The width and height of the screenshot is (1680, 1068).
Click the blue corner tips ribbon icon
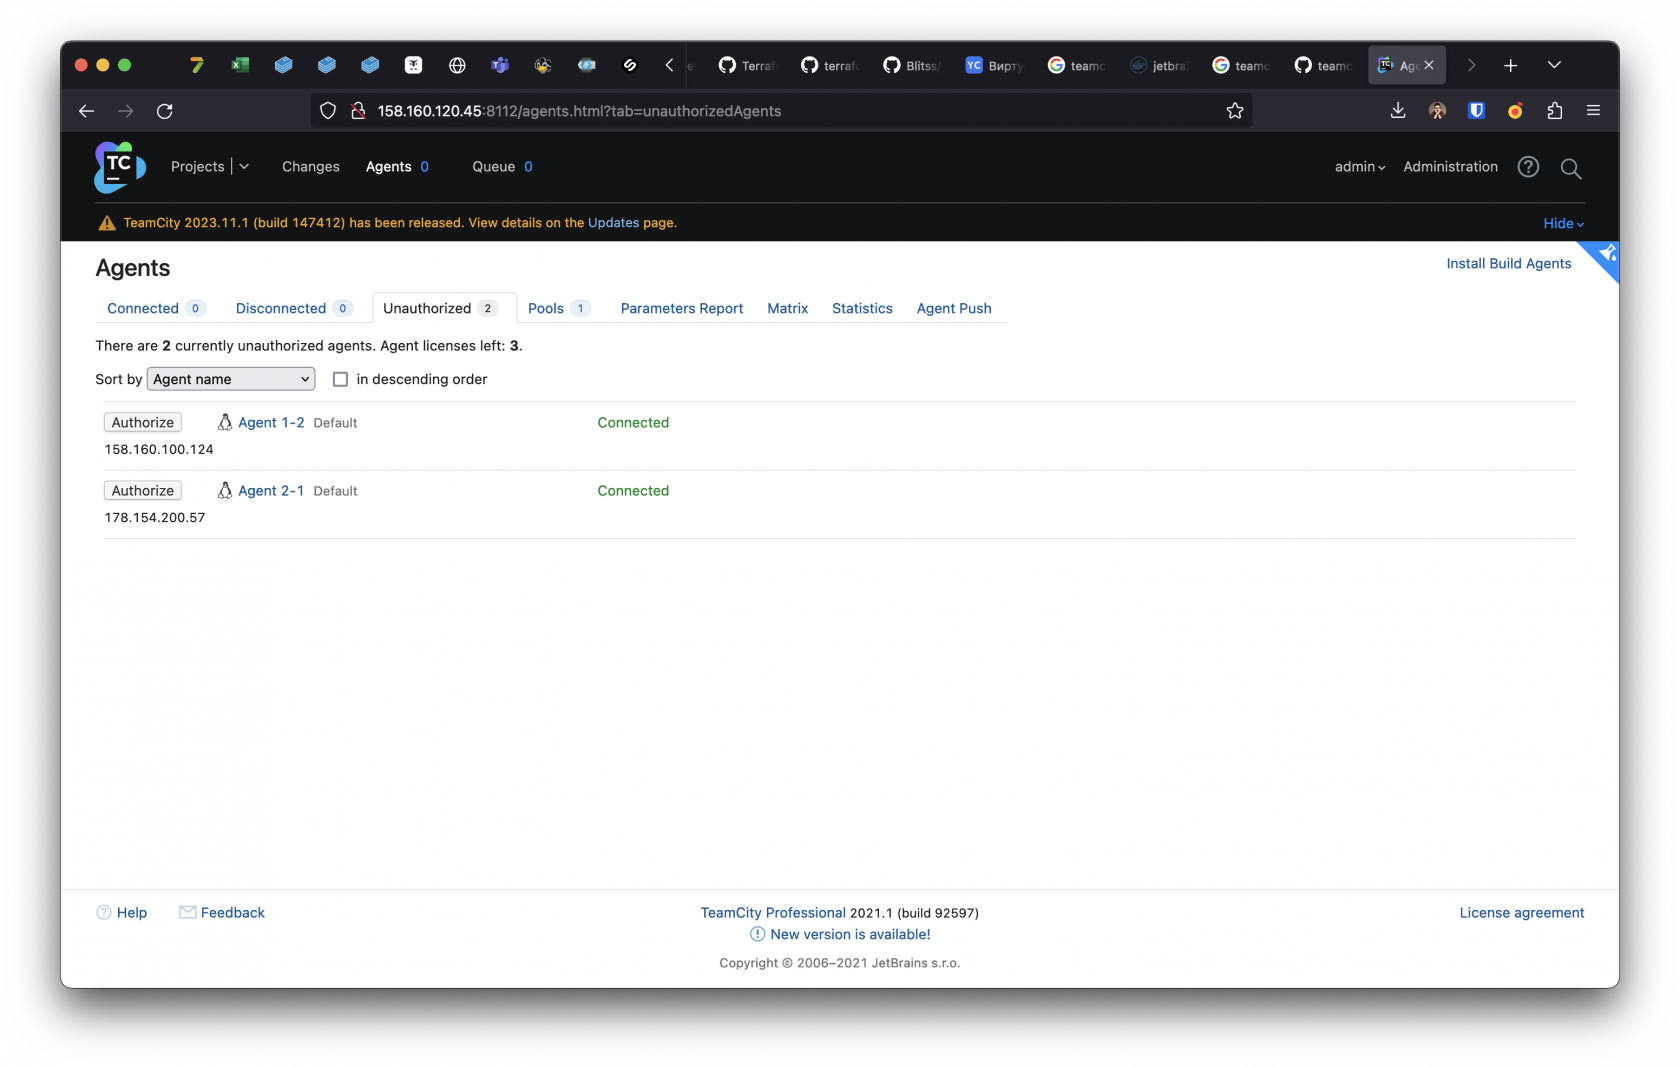click(1604, 255)
